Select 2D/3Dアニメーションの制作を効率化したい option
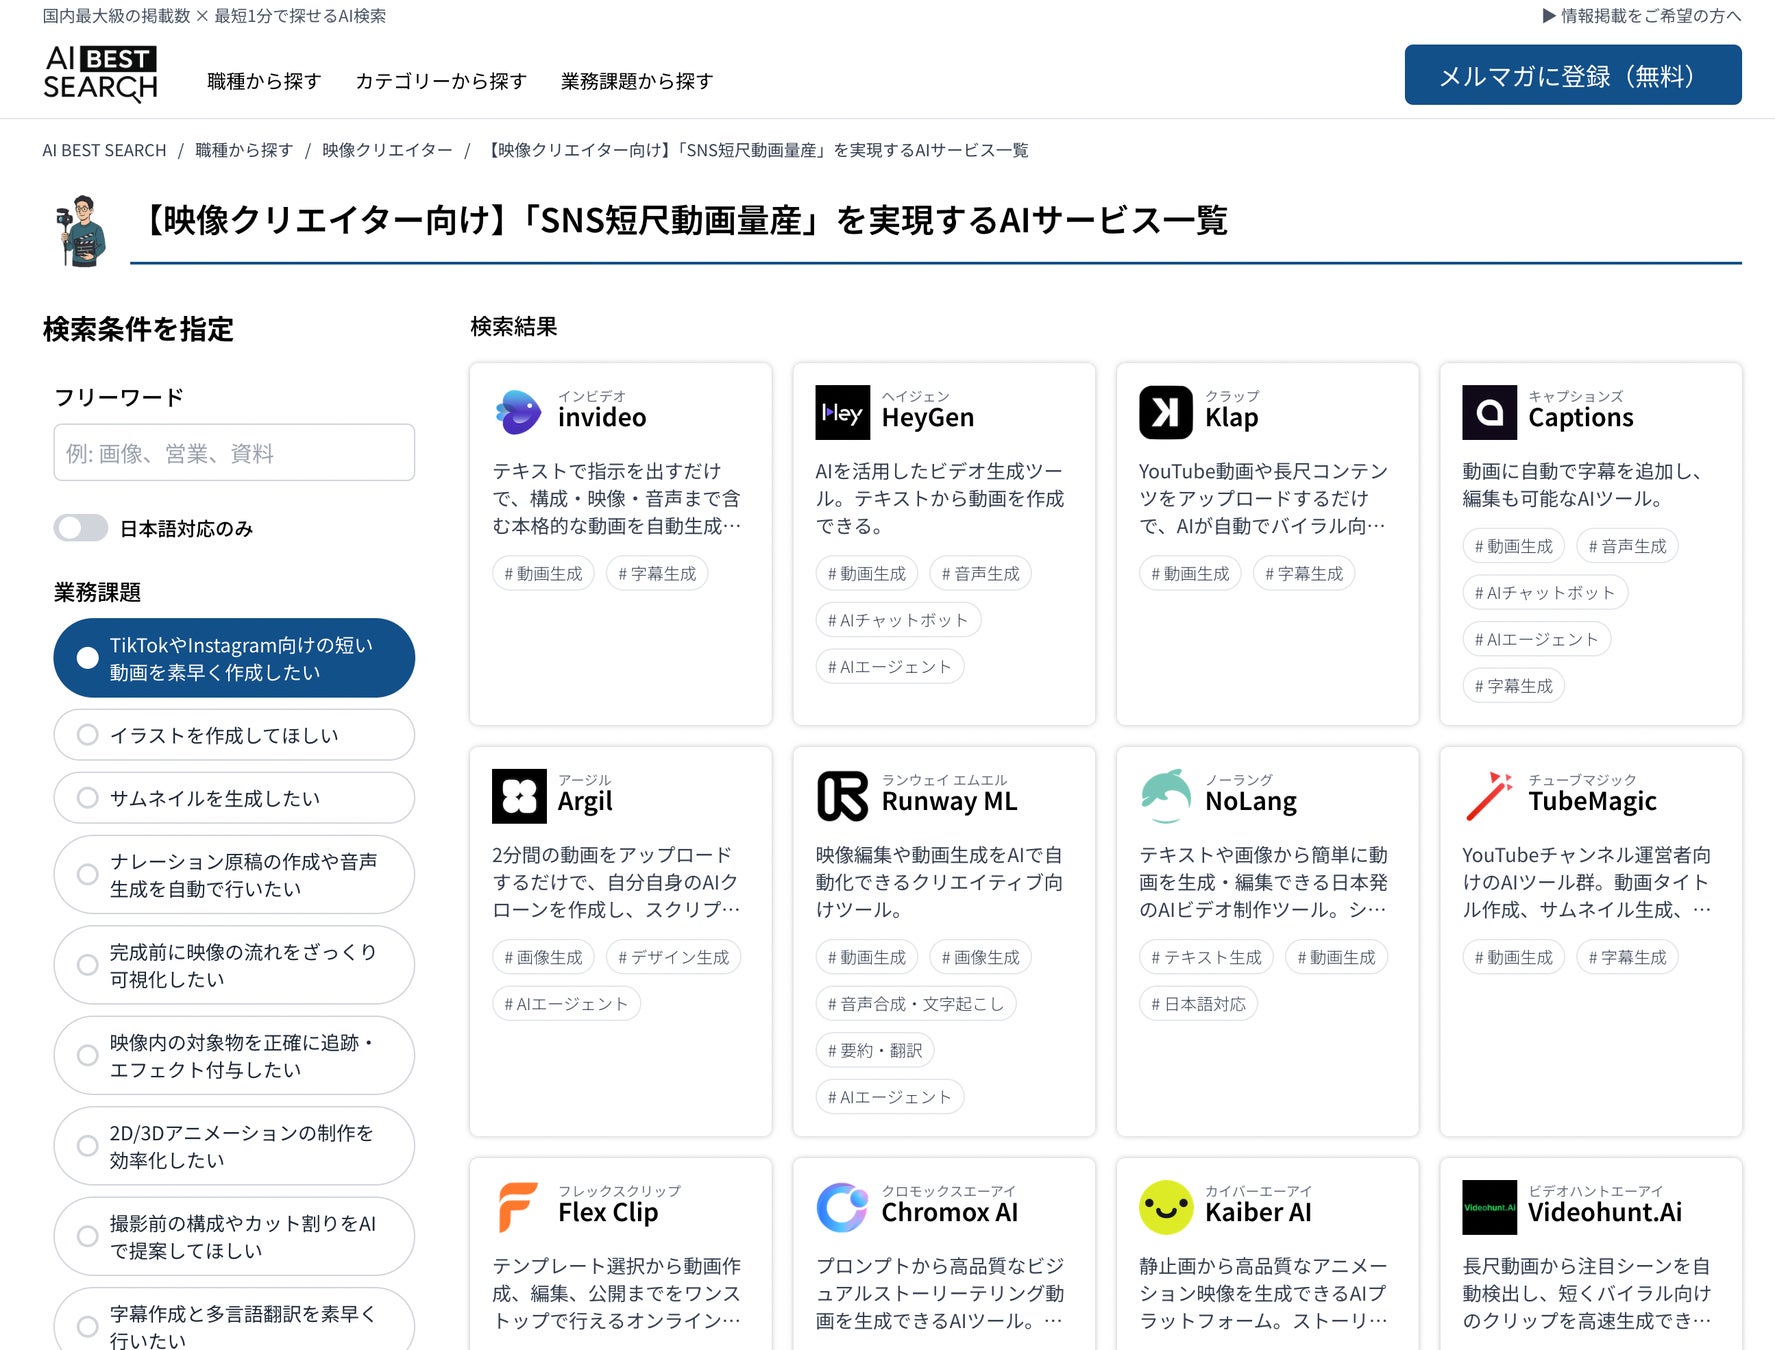This screenshot has width=1775, height=1350. tap(234, 1146)
